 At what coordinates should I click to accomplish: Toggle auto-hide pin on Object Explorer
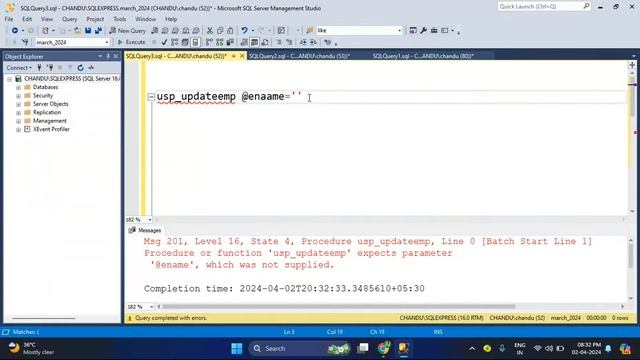point(108,56)
